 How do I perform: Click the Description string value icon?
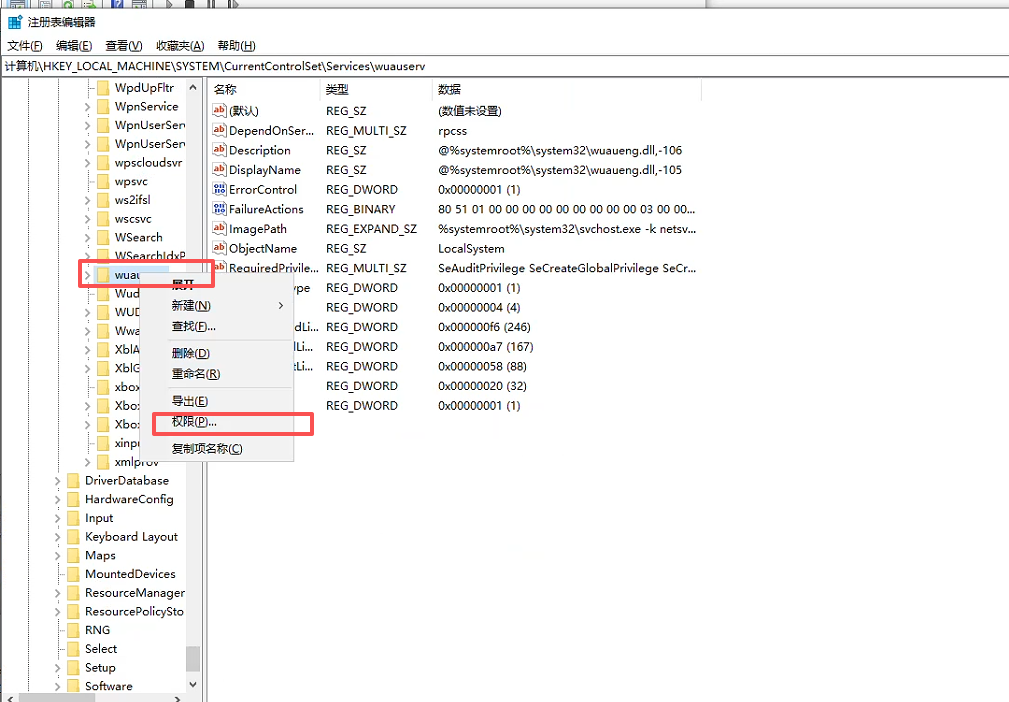pos(220,150)
